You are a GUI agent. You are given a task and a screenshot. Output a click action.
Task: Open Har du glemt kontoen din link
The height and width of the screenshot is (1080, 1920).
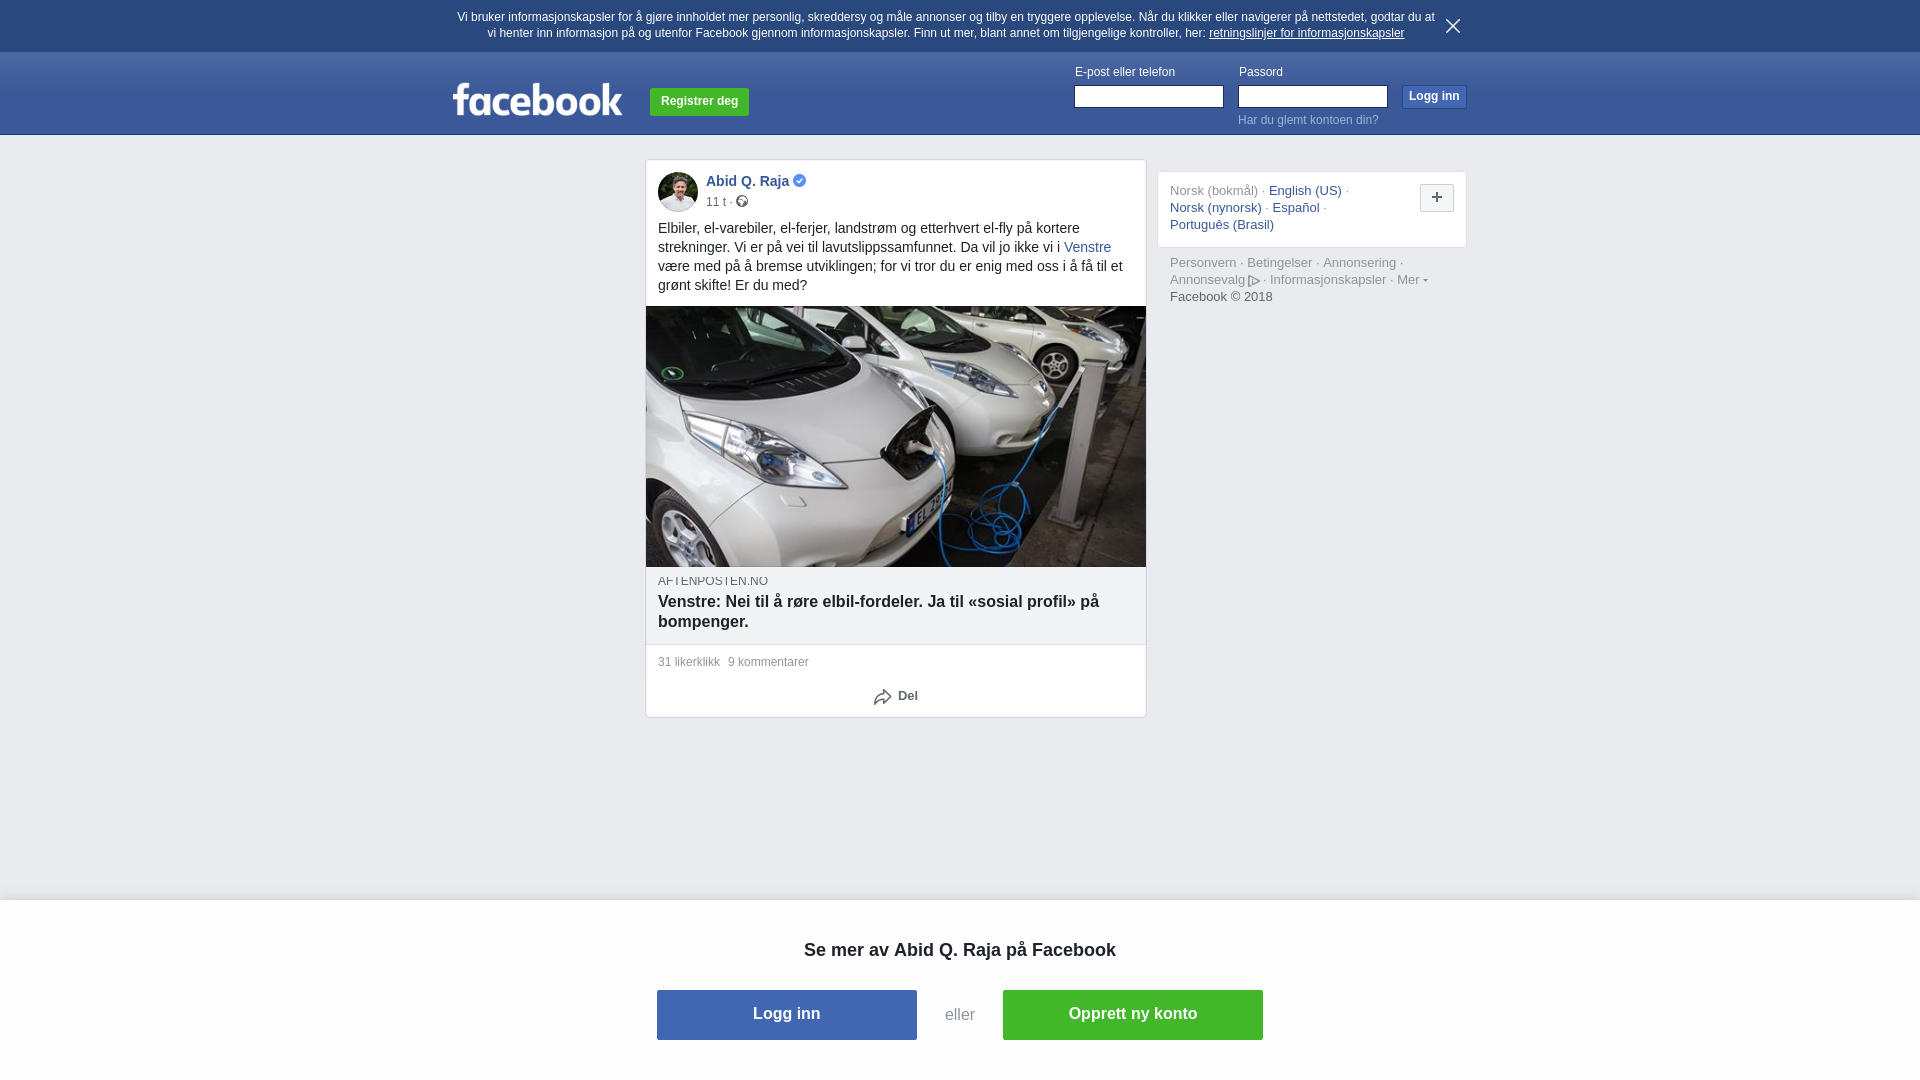[1308, 120]
